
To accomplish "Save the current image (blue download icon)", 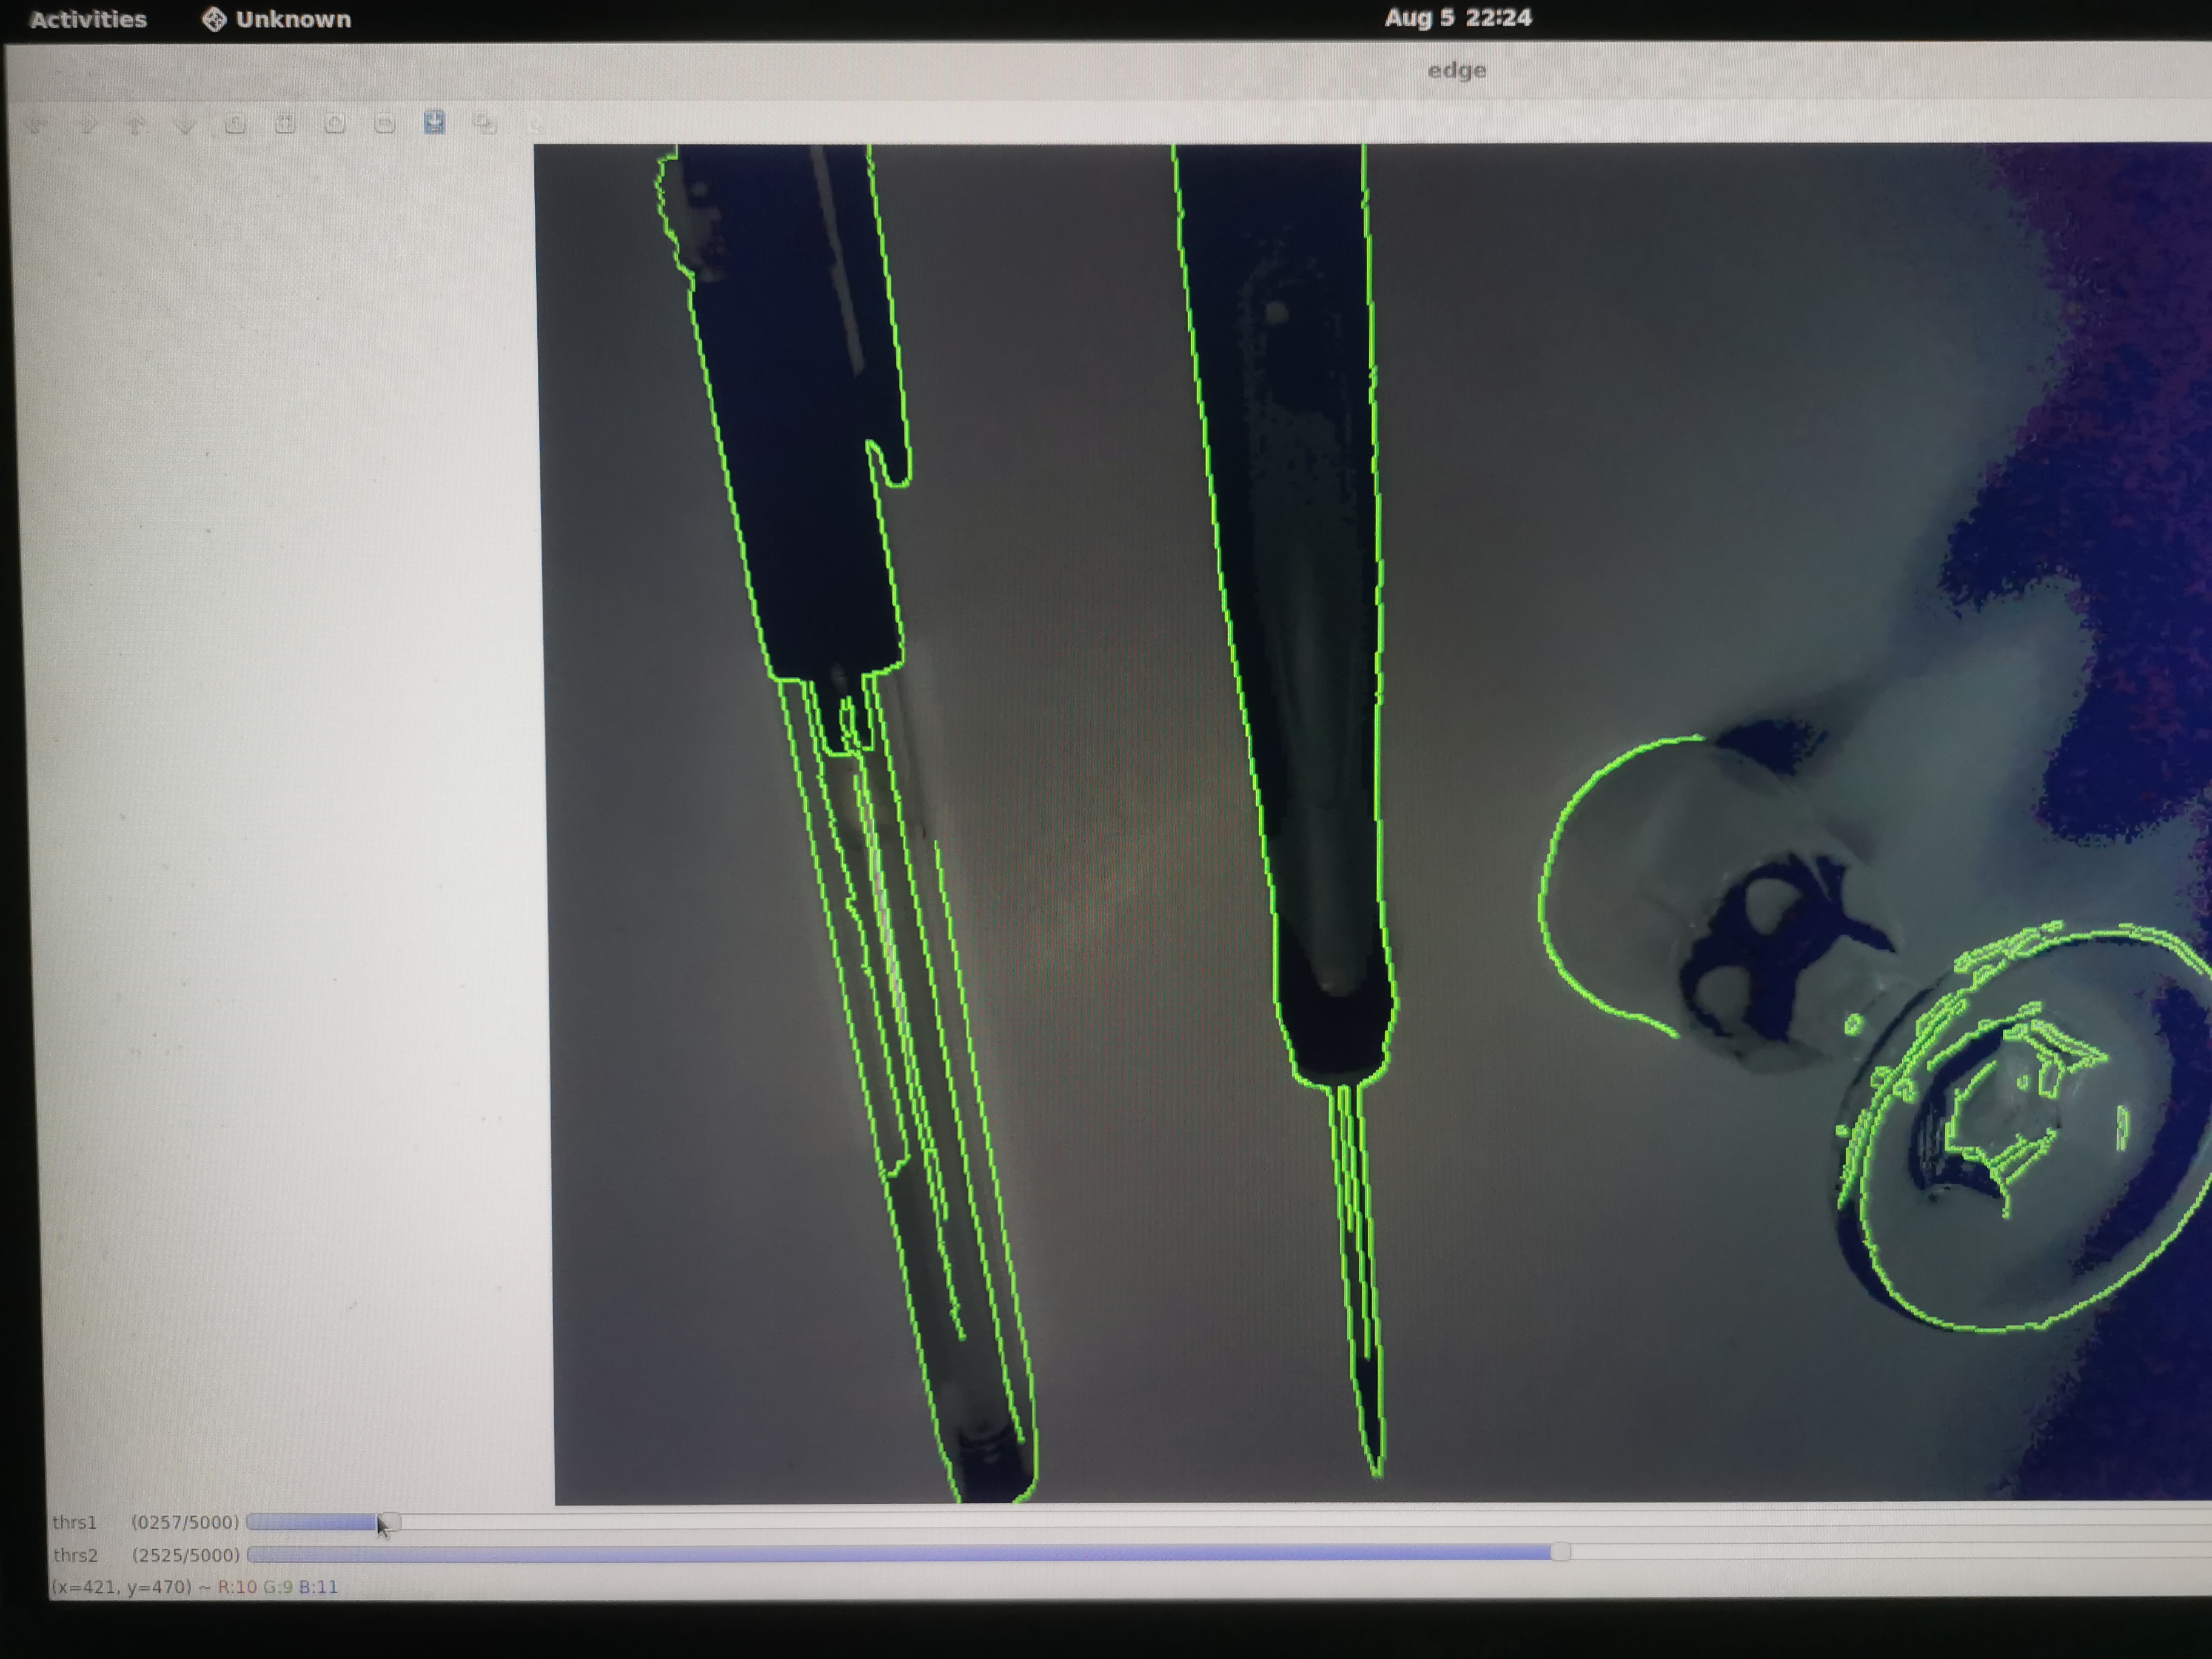I will pyautogui.click(x=434, y=122).
